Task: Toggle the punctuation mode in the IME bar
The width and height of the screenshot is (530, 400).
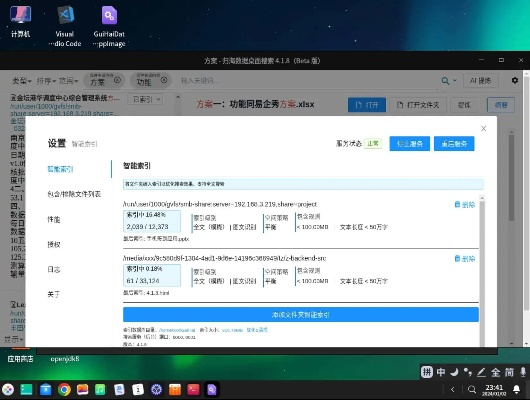Action: click(x=468, y=372)
